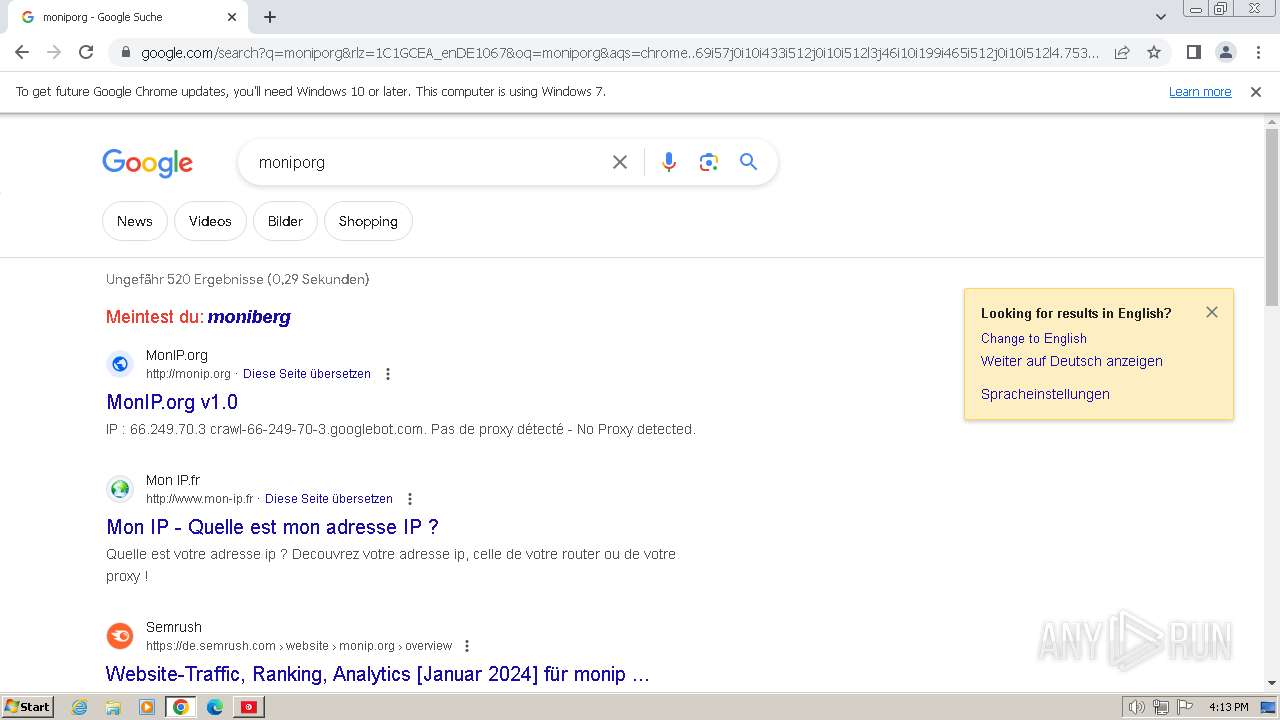The image size is (1280, 720).
Task: Go back to the previous page
Action: (22, 52)
